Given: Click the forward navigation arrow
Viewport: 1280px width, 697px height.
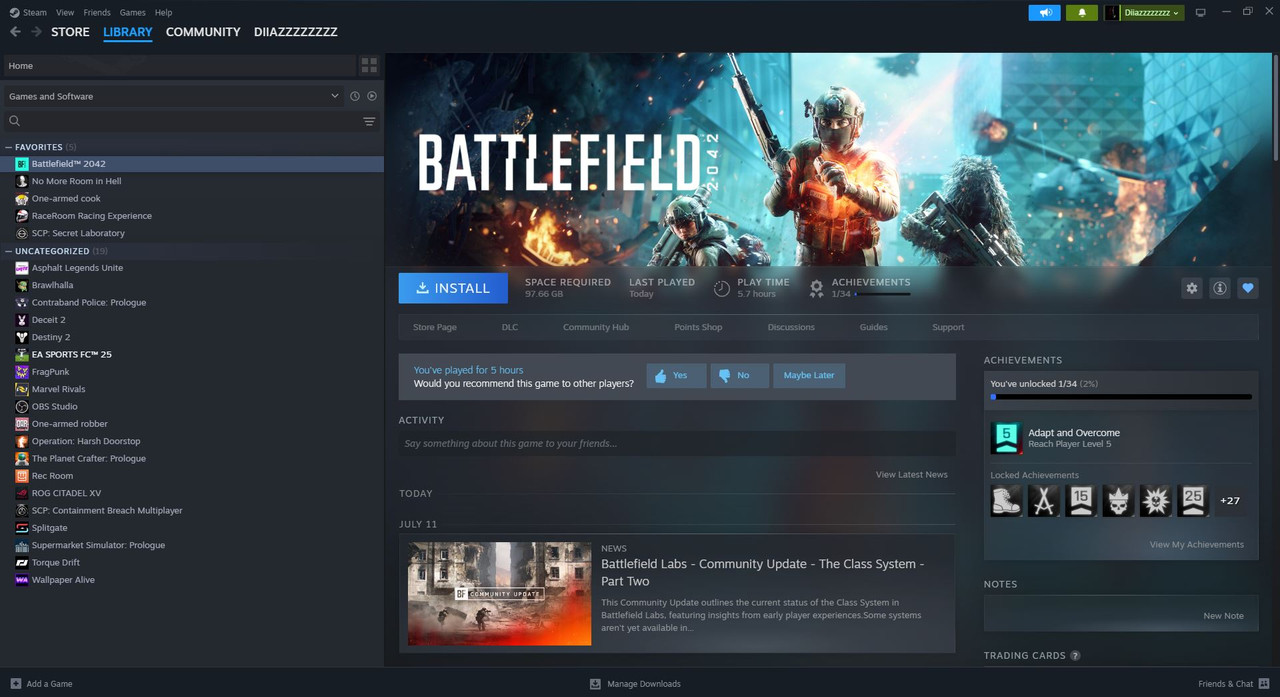Looking at the screenshot, I should (36, 32).
